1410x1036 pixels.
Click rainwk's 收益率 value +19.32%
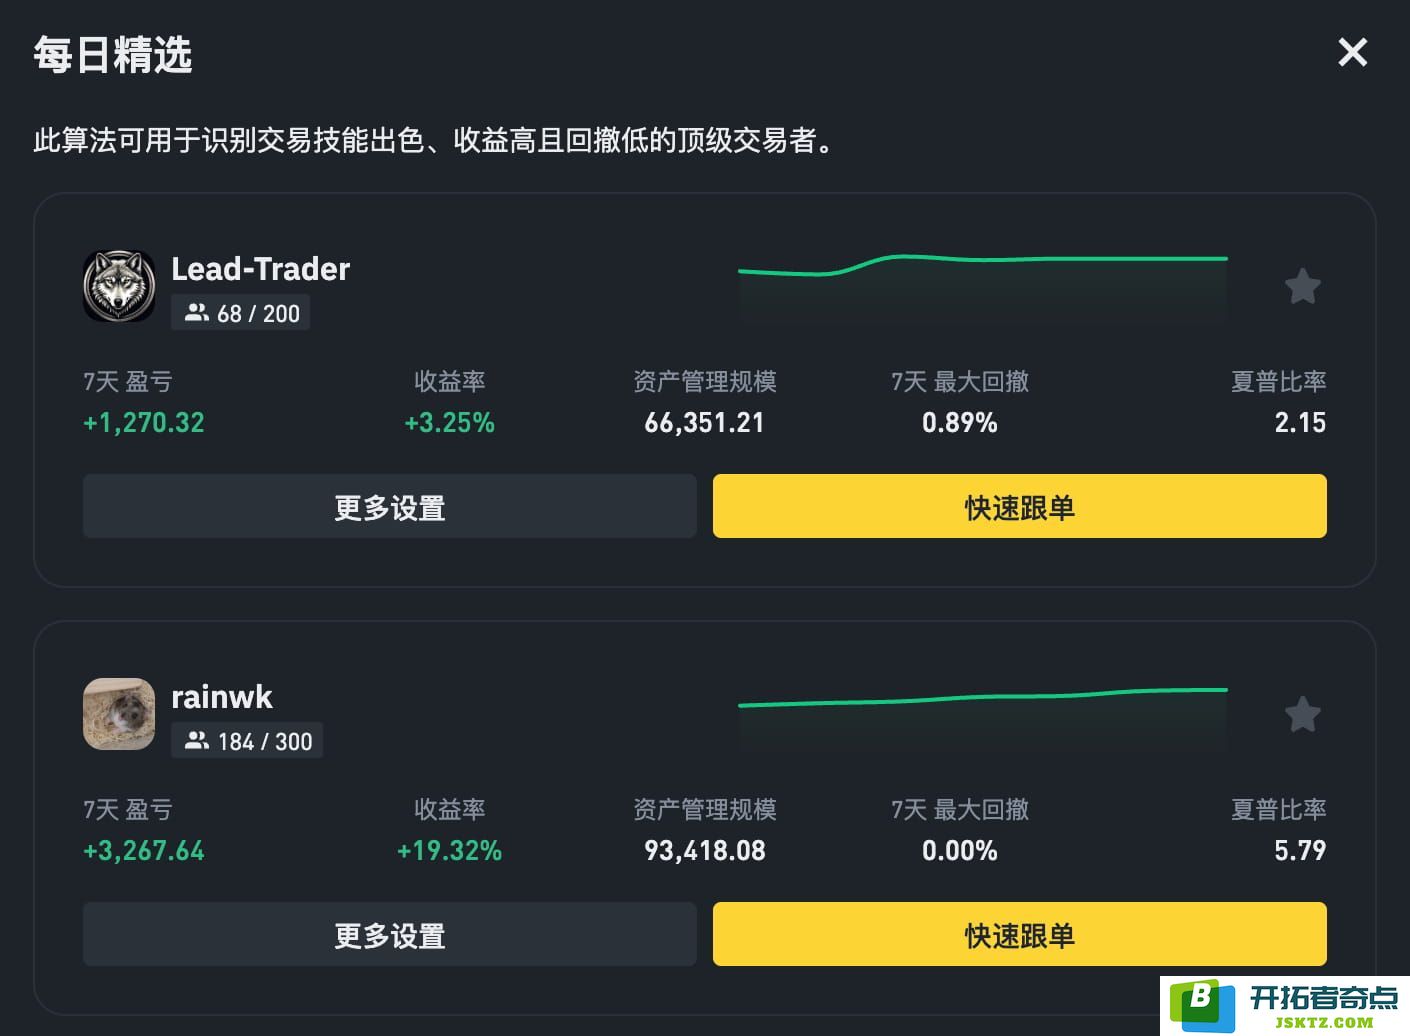pyautogui.click(x=449, y=851)
